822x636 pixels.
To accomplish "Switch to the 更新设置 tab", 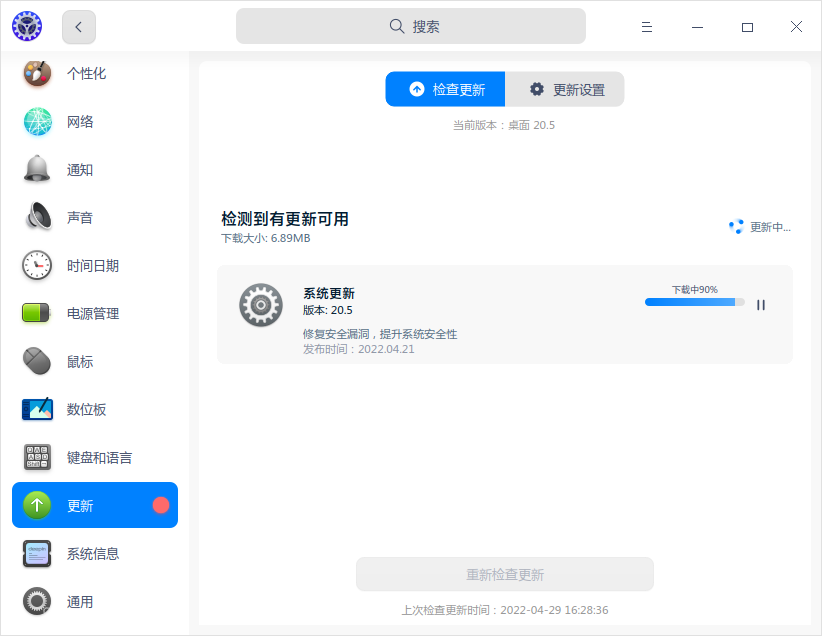I will pyautogui.click(x=565, y=89).
